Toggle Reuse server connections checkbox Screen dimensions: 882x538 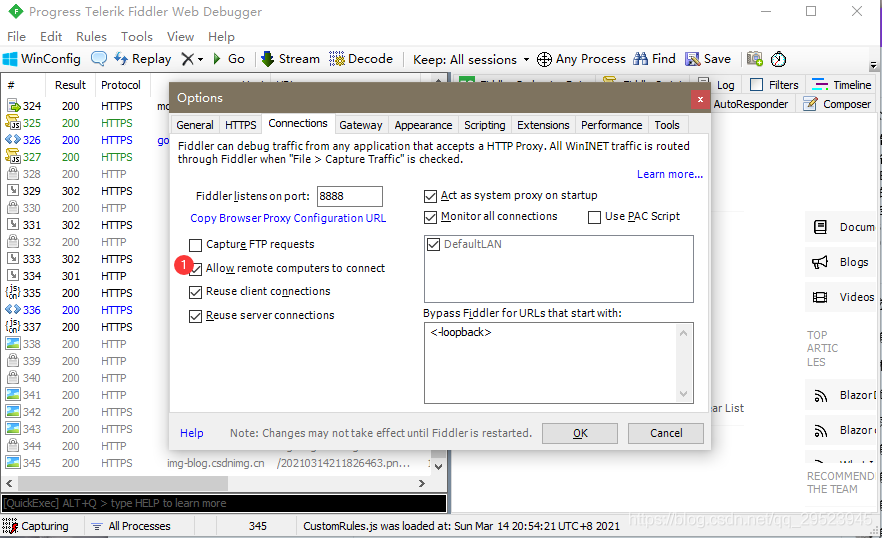click(195, 316)
